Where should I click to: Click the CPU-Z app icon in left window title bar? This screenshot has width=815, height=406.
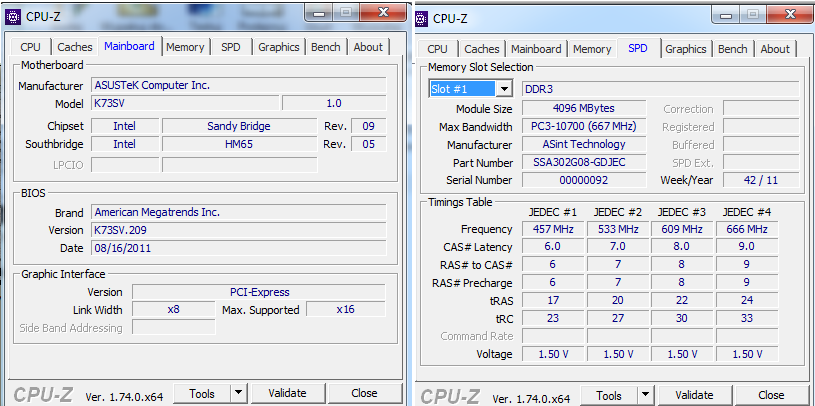pos(13,17)
